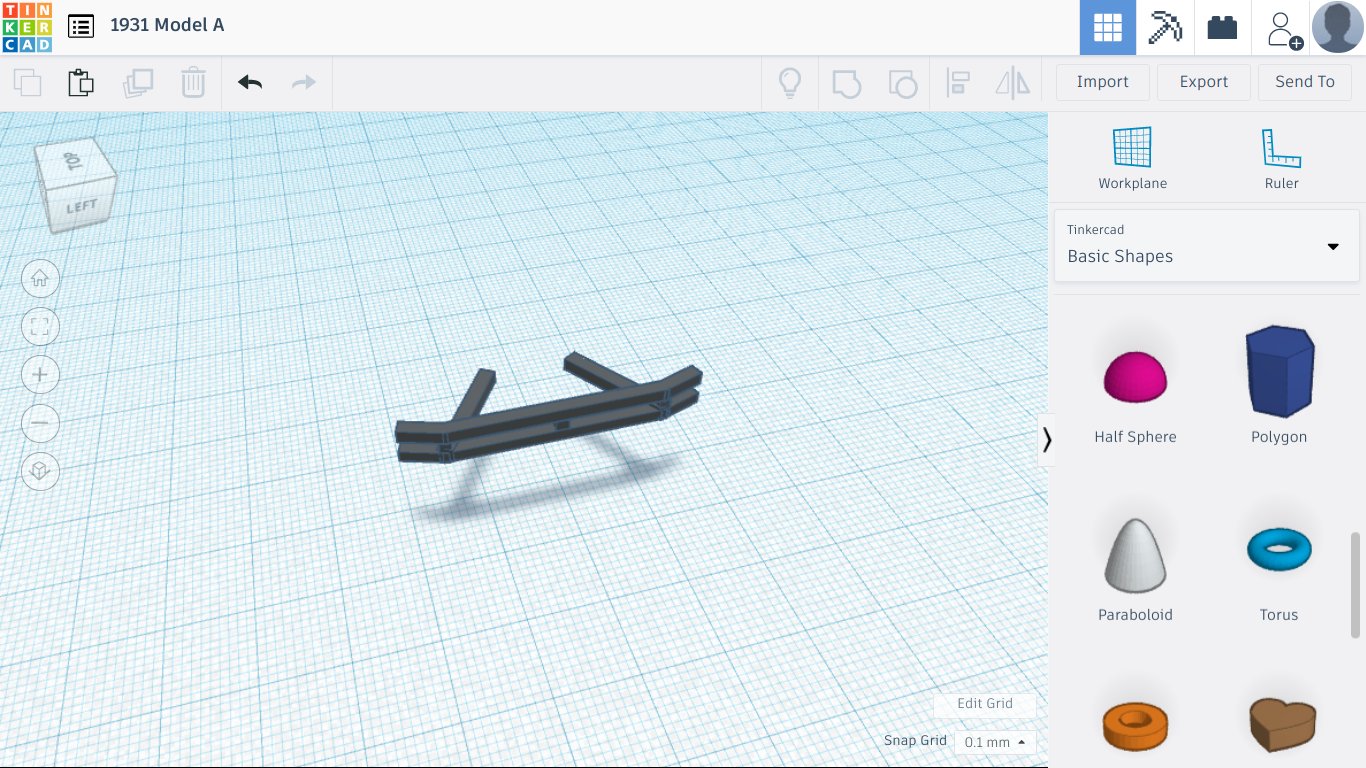Toggle orthographic view mode
Screen dimensions: 1366x768
40,471
